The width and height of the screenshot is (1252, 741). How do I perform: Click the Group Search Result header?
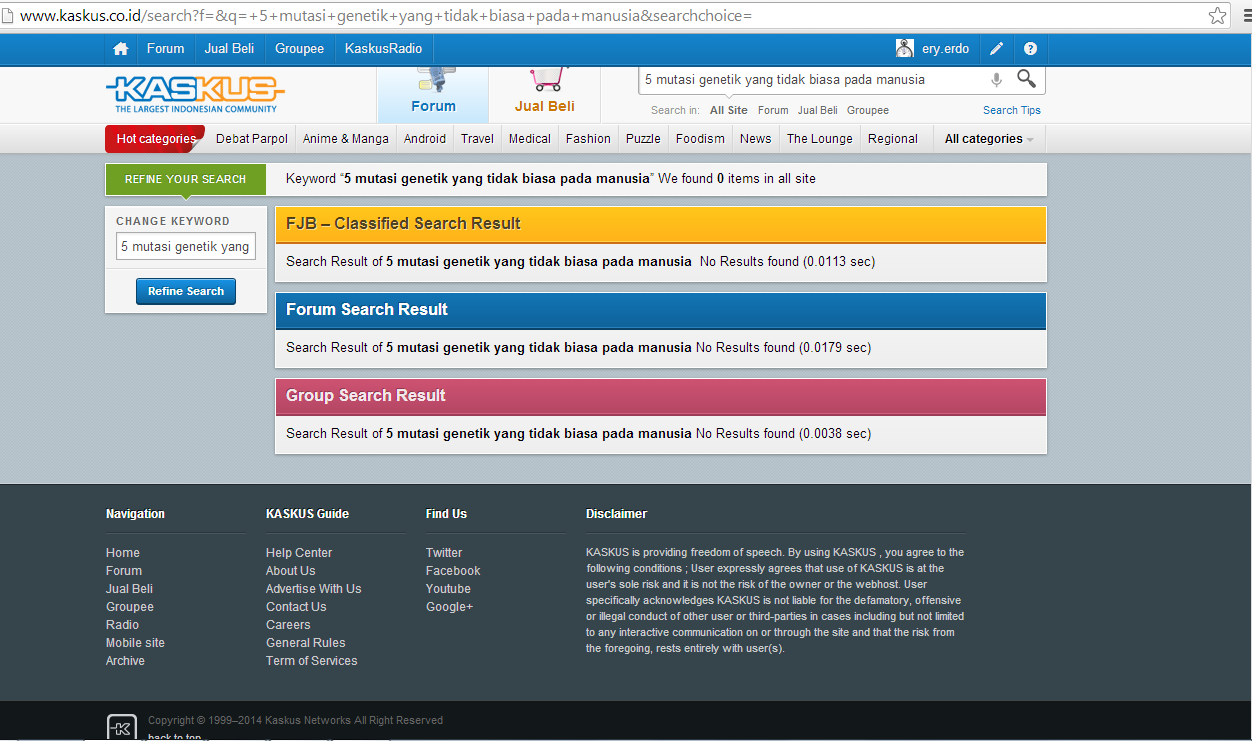pyautogui.click(x=661, y=396)
